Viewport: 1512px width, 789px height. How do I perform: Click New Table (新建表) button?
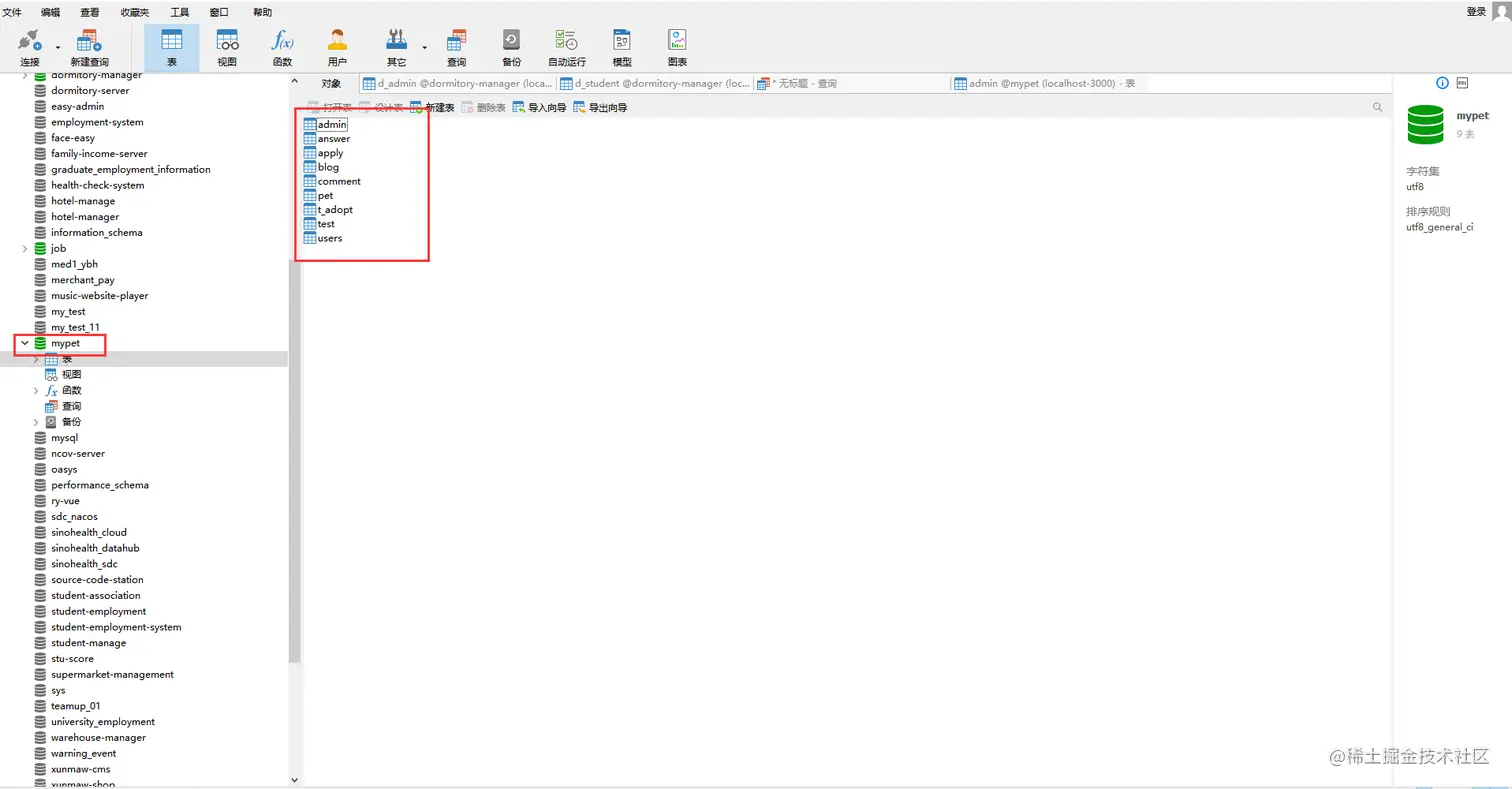(432, 107)
